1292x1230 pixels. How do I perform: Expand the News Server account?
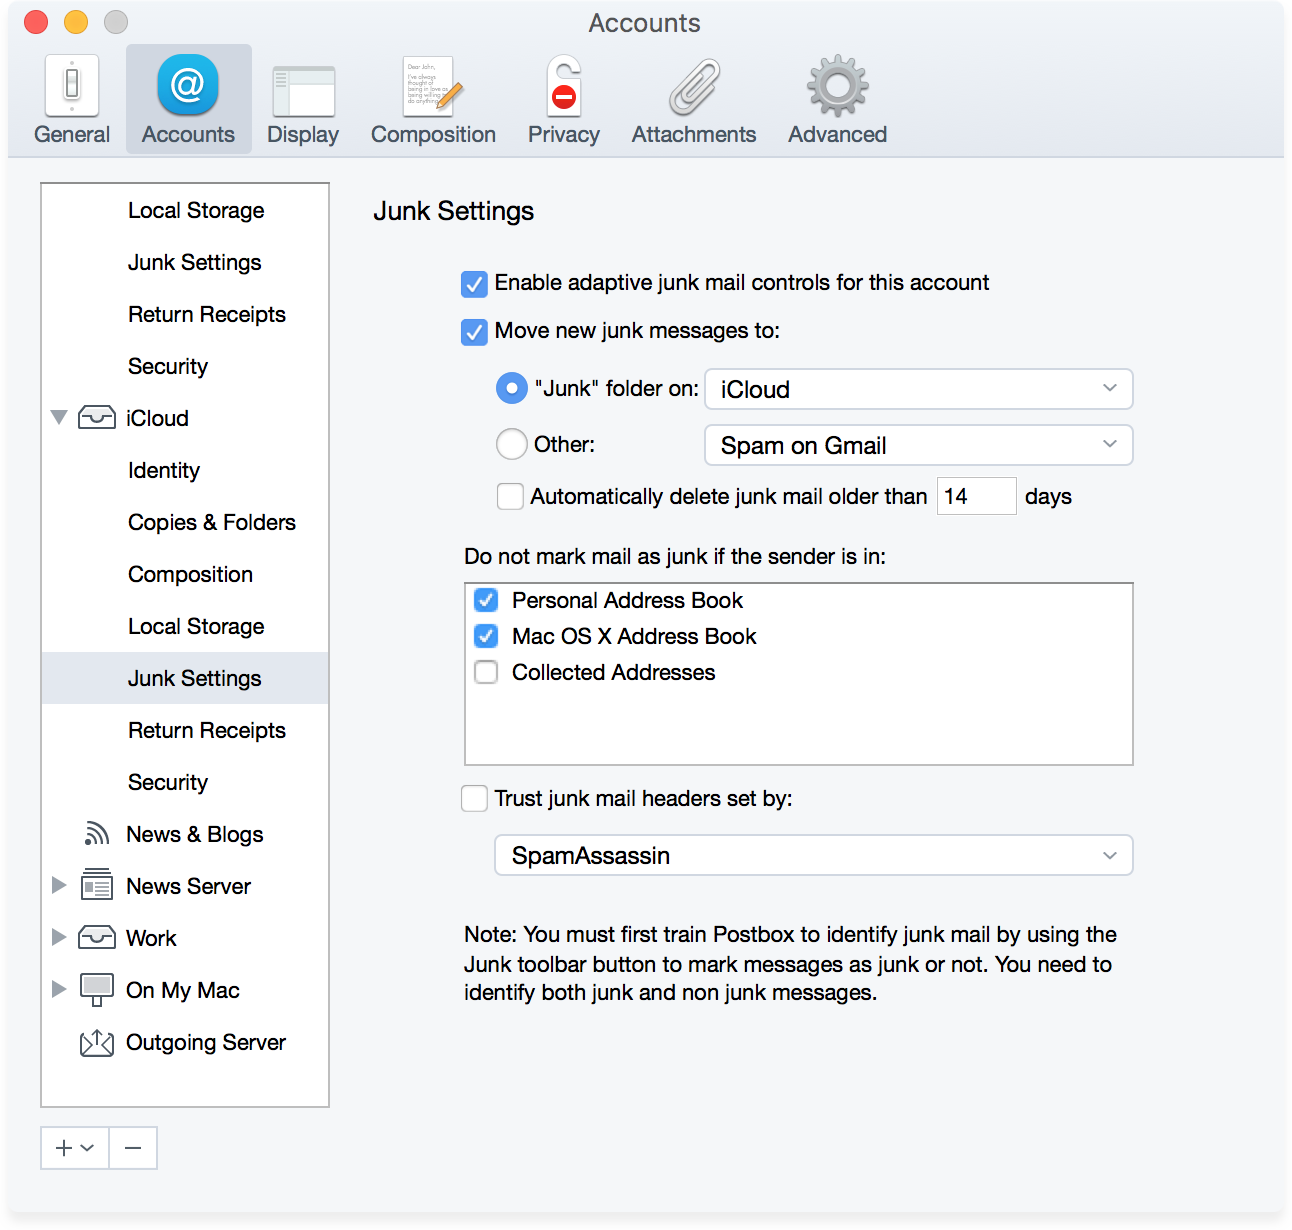click(59, 885)
